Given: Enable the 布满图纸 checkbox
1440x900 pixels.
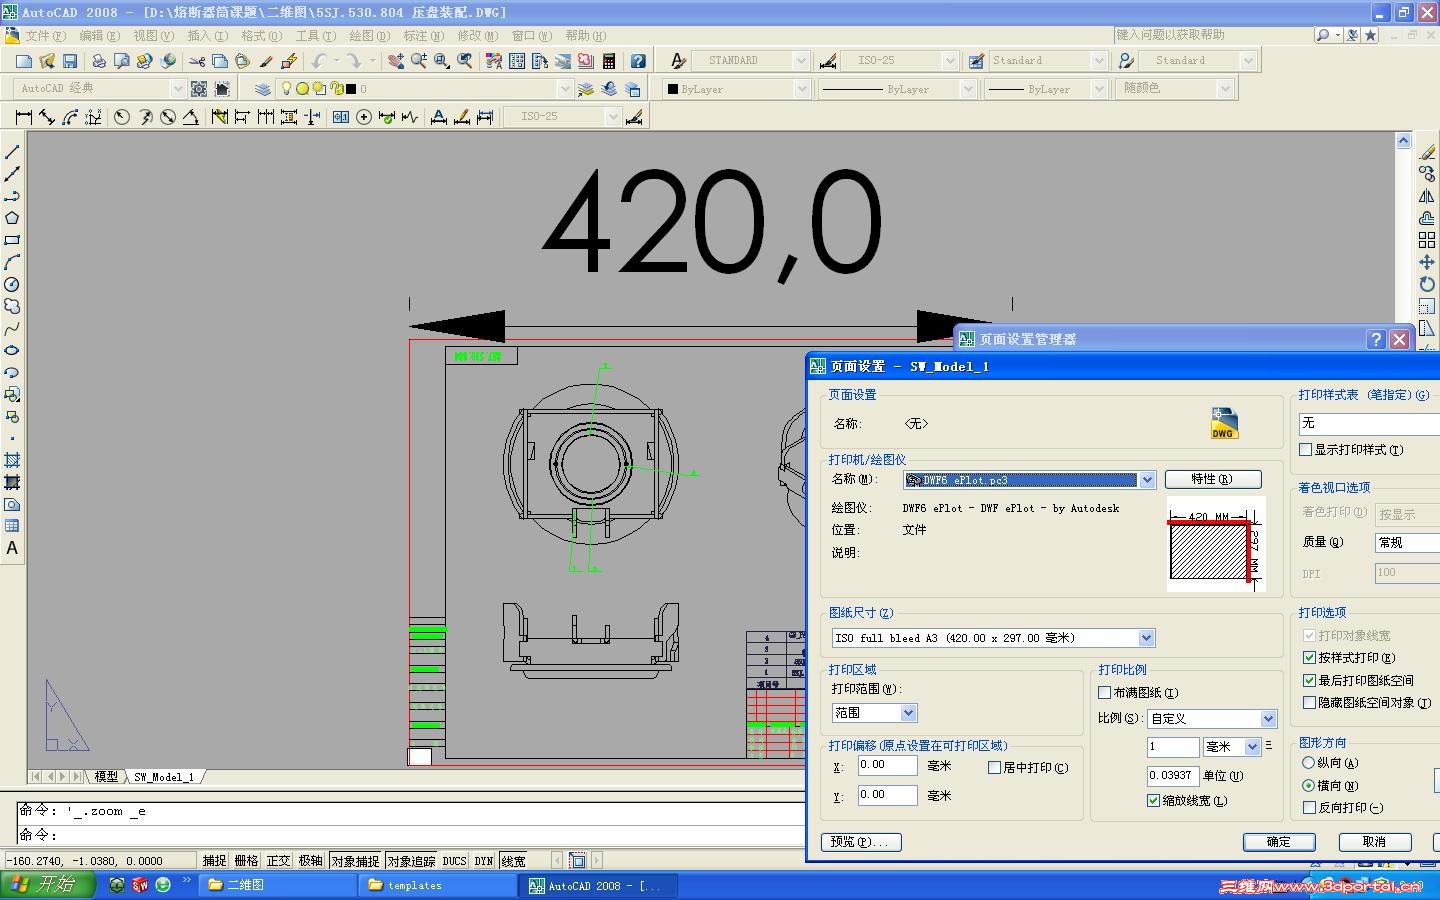Looking at the screenshot, I should tap(1105, 692).
